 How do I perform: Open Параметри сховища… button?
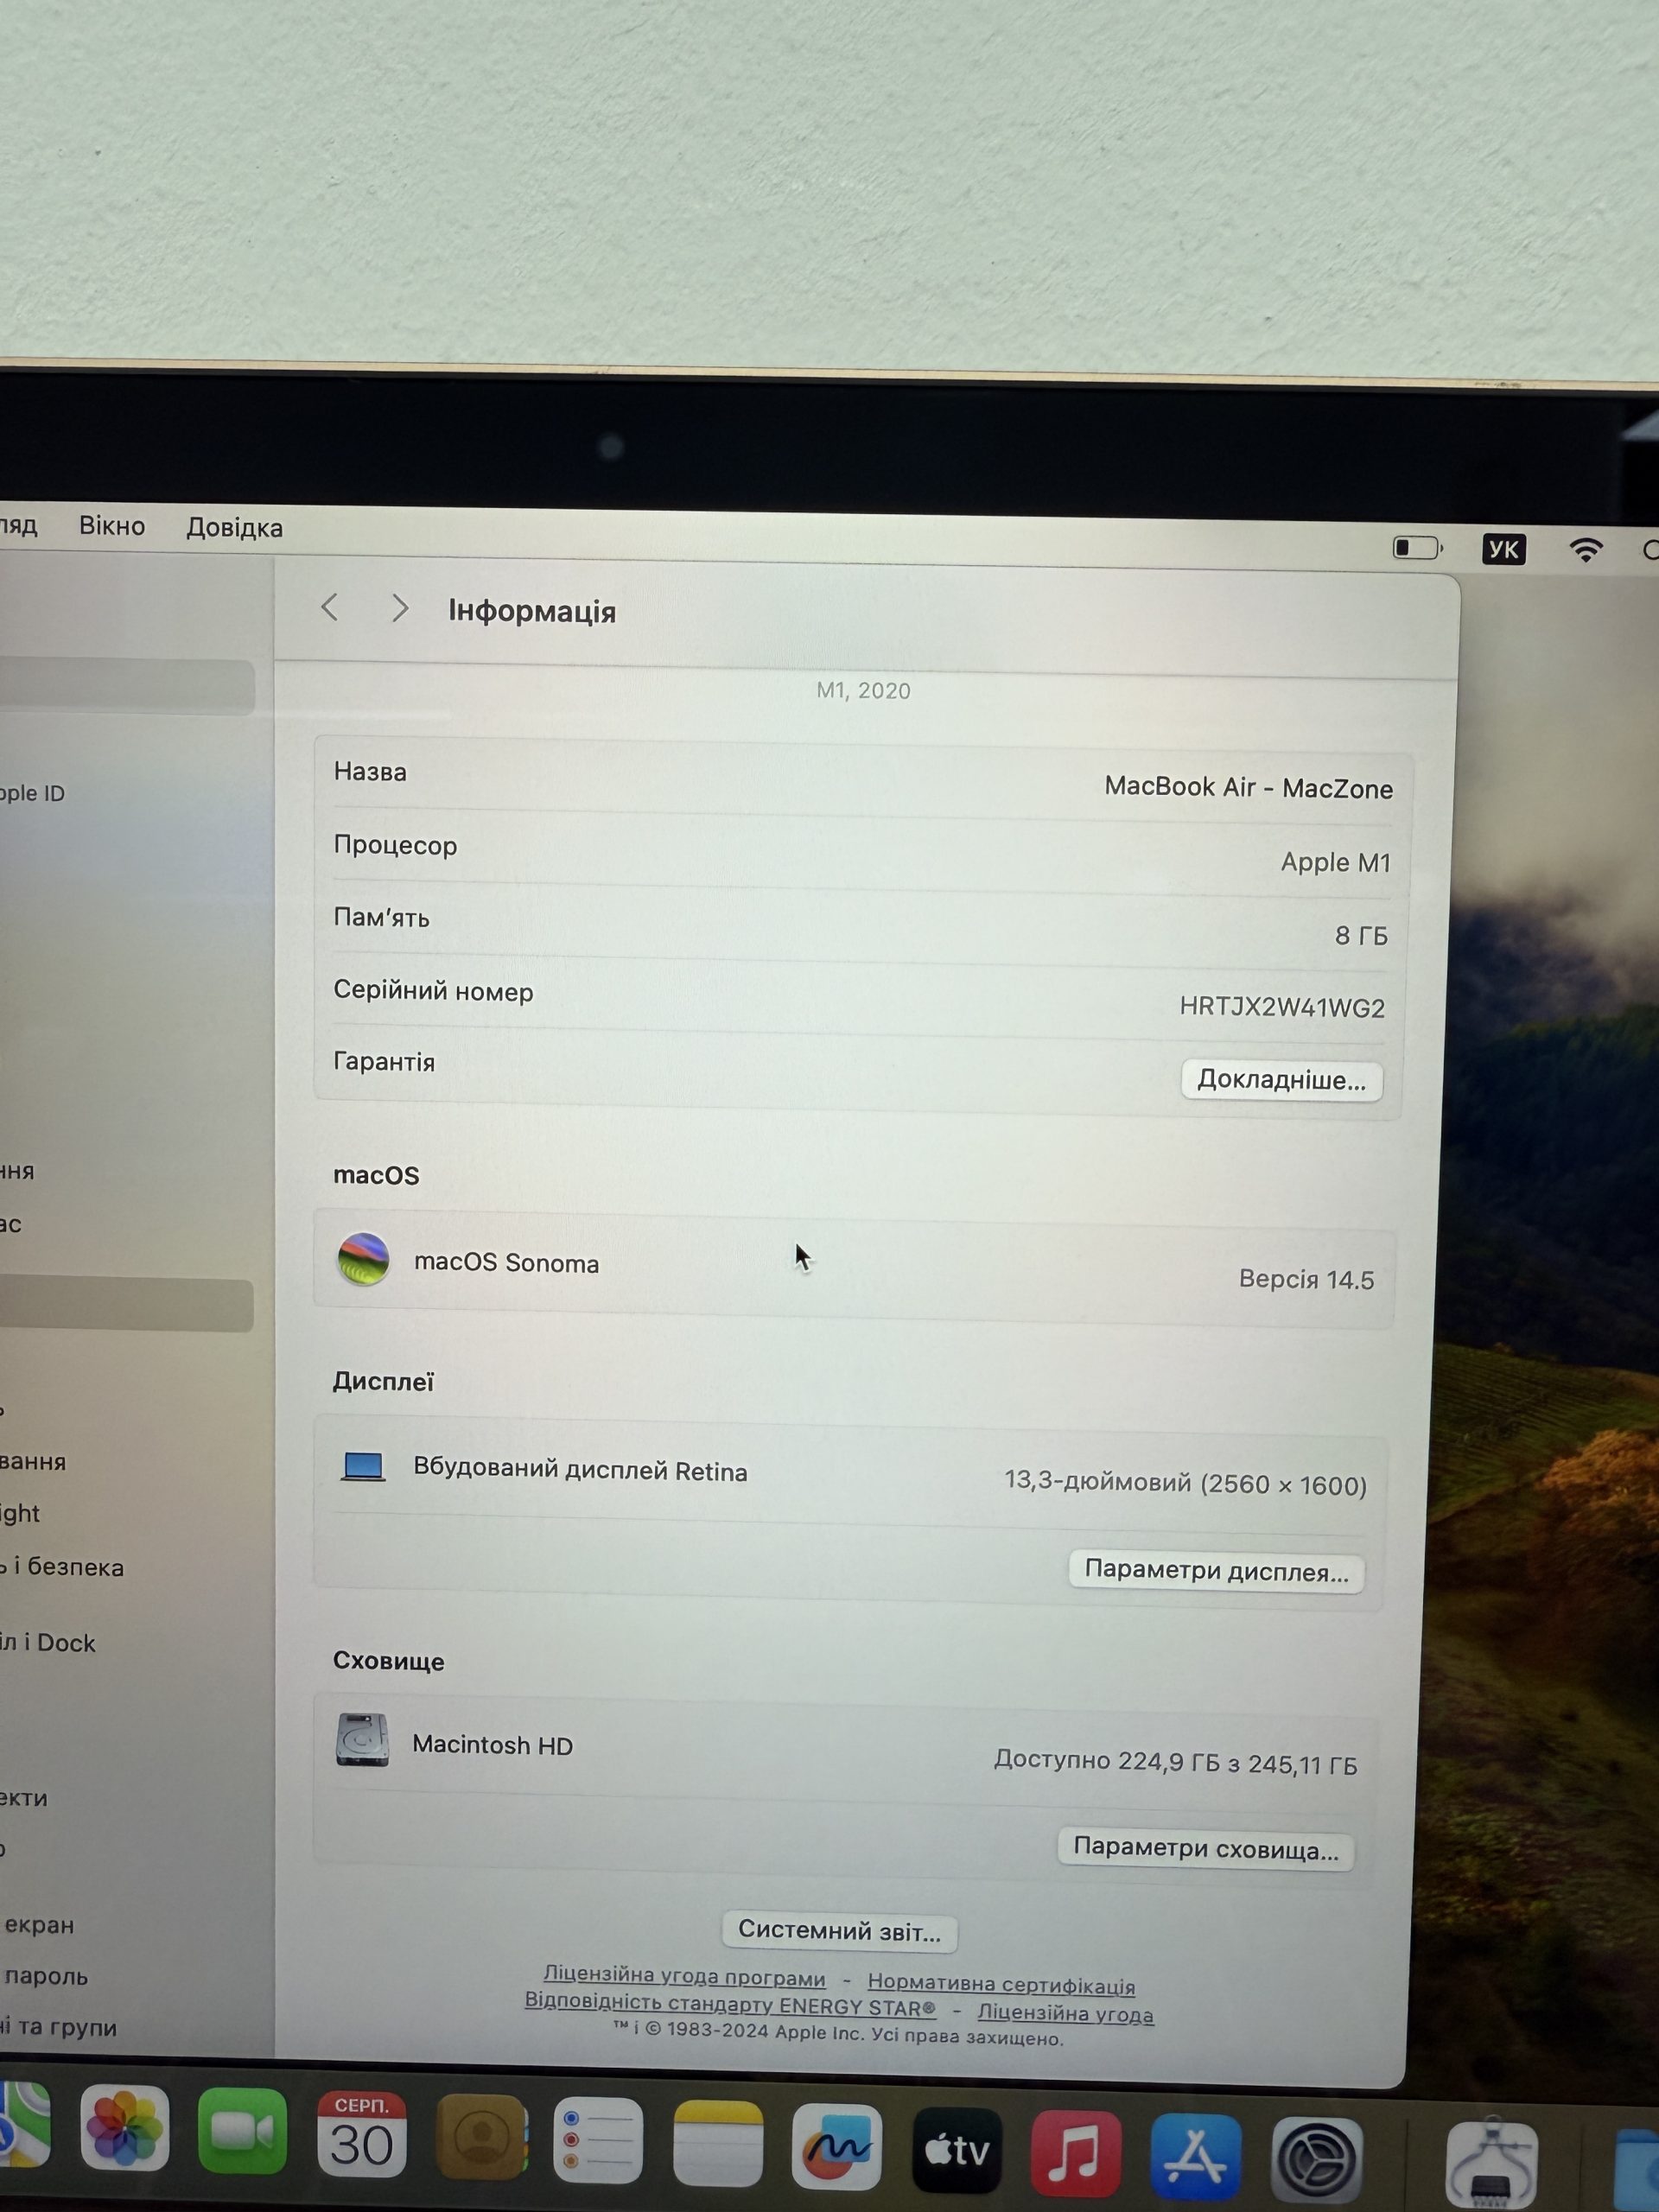1205,1849
